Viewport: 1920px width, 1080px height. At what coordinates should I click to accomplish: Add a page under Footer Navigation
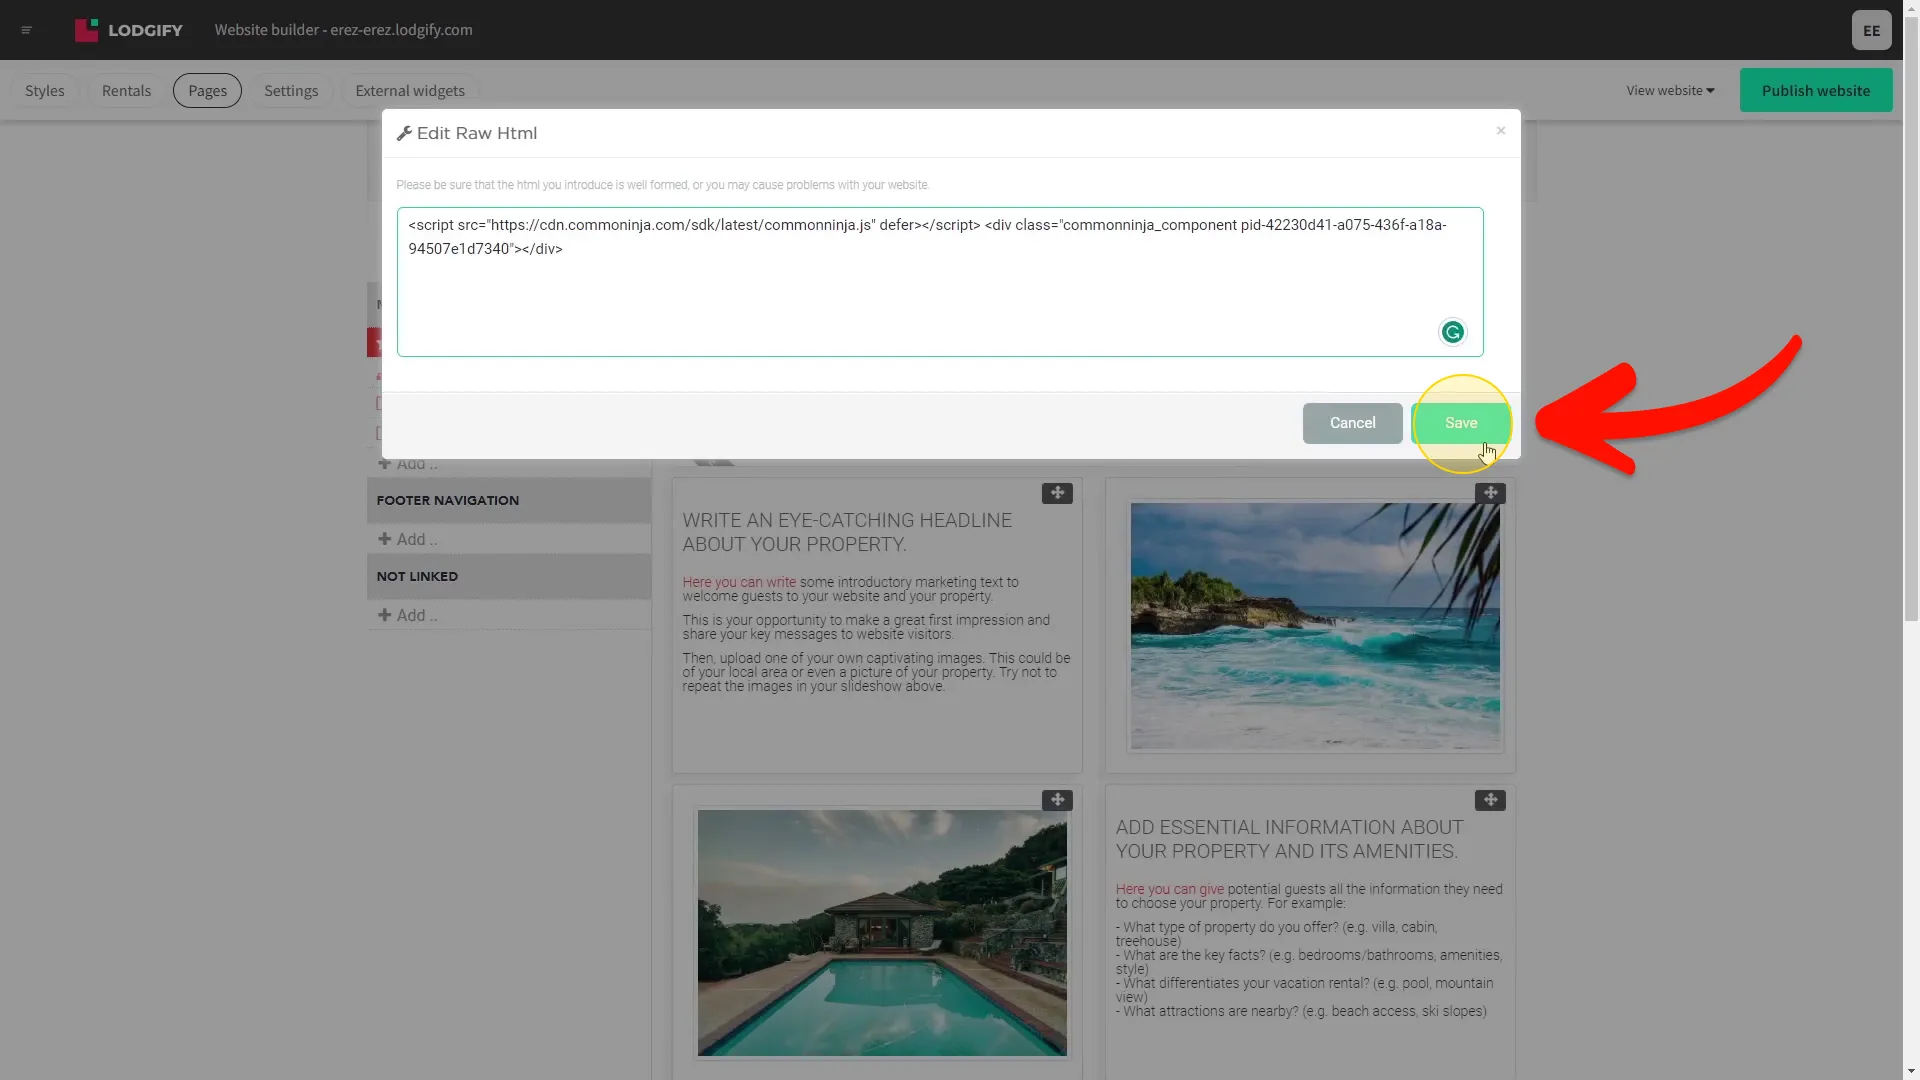coord(408,539)
